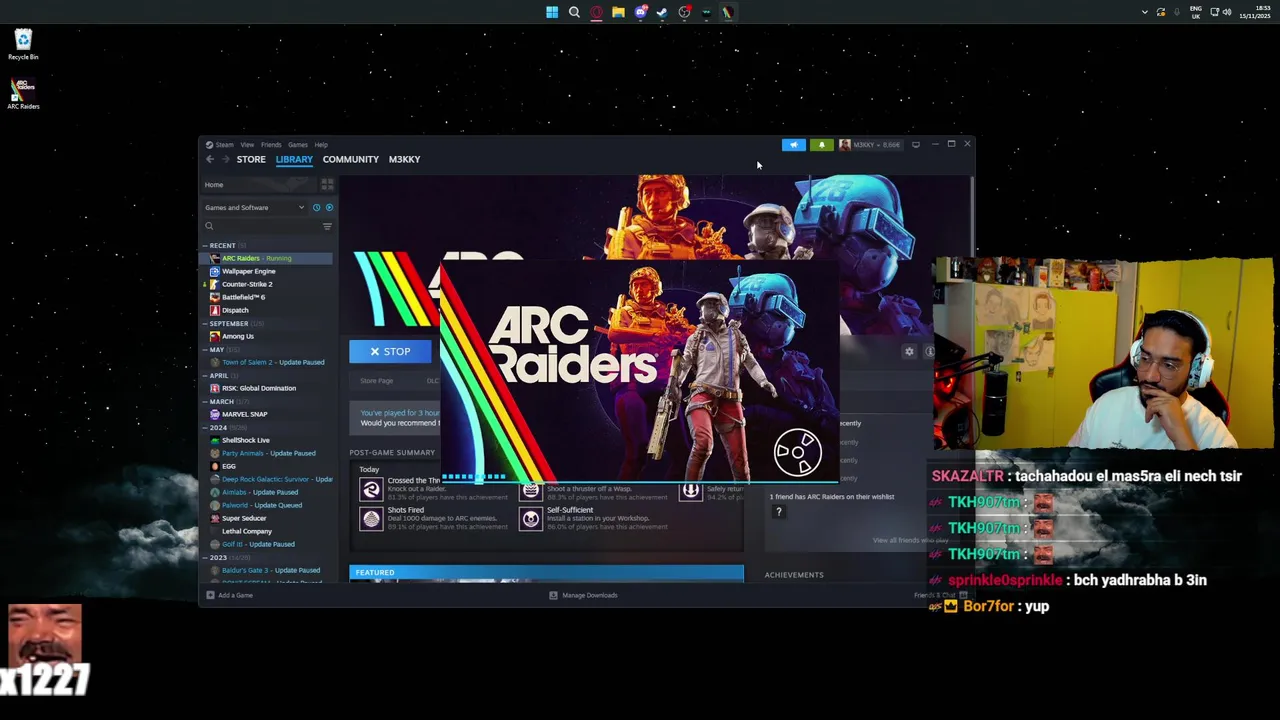Switch to the COMMUNITY tab

point(350,159)
